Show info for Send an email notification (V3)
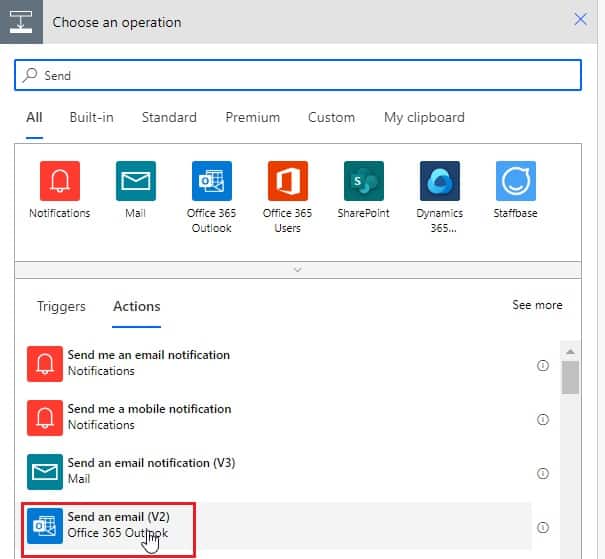Viewport: 605px width, 559px height. [x=543, y=473]
